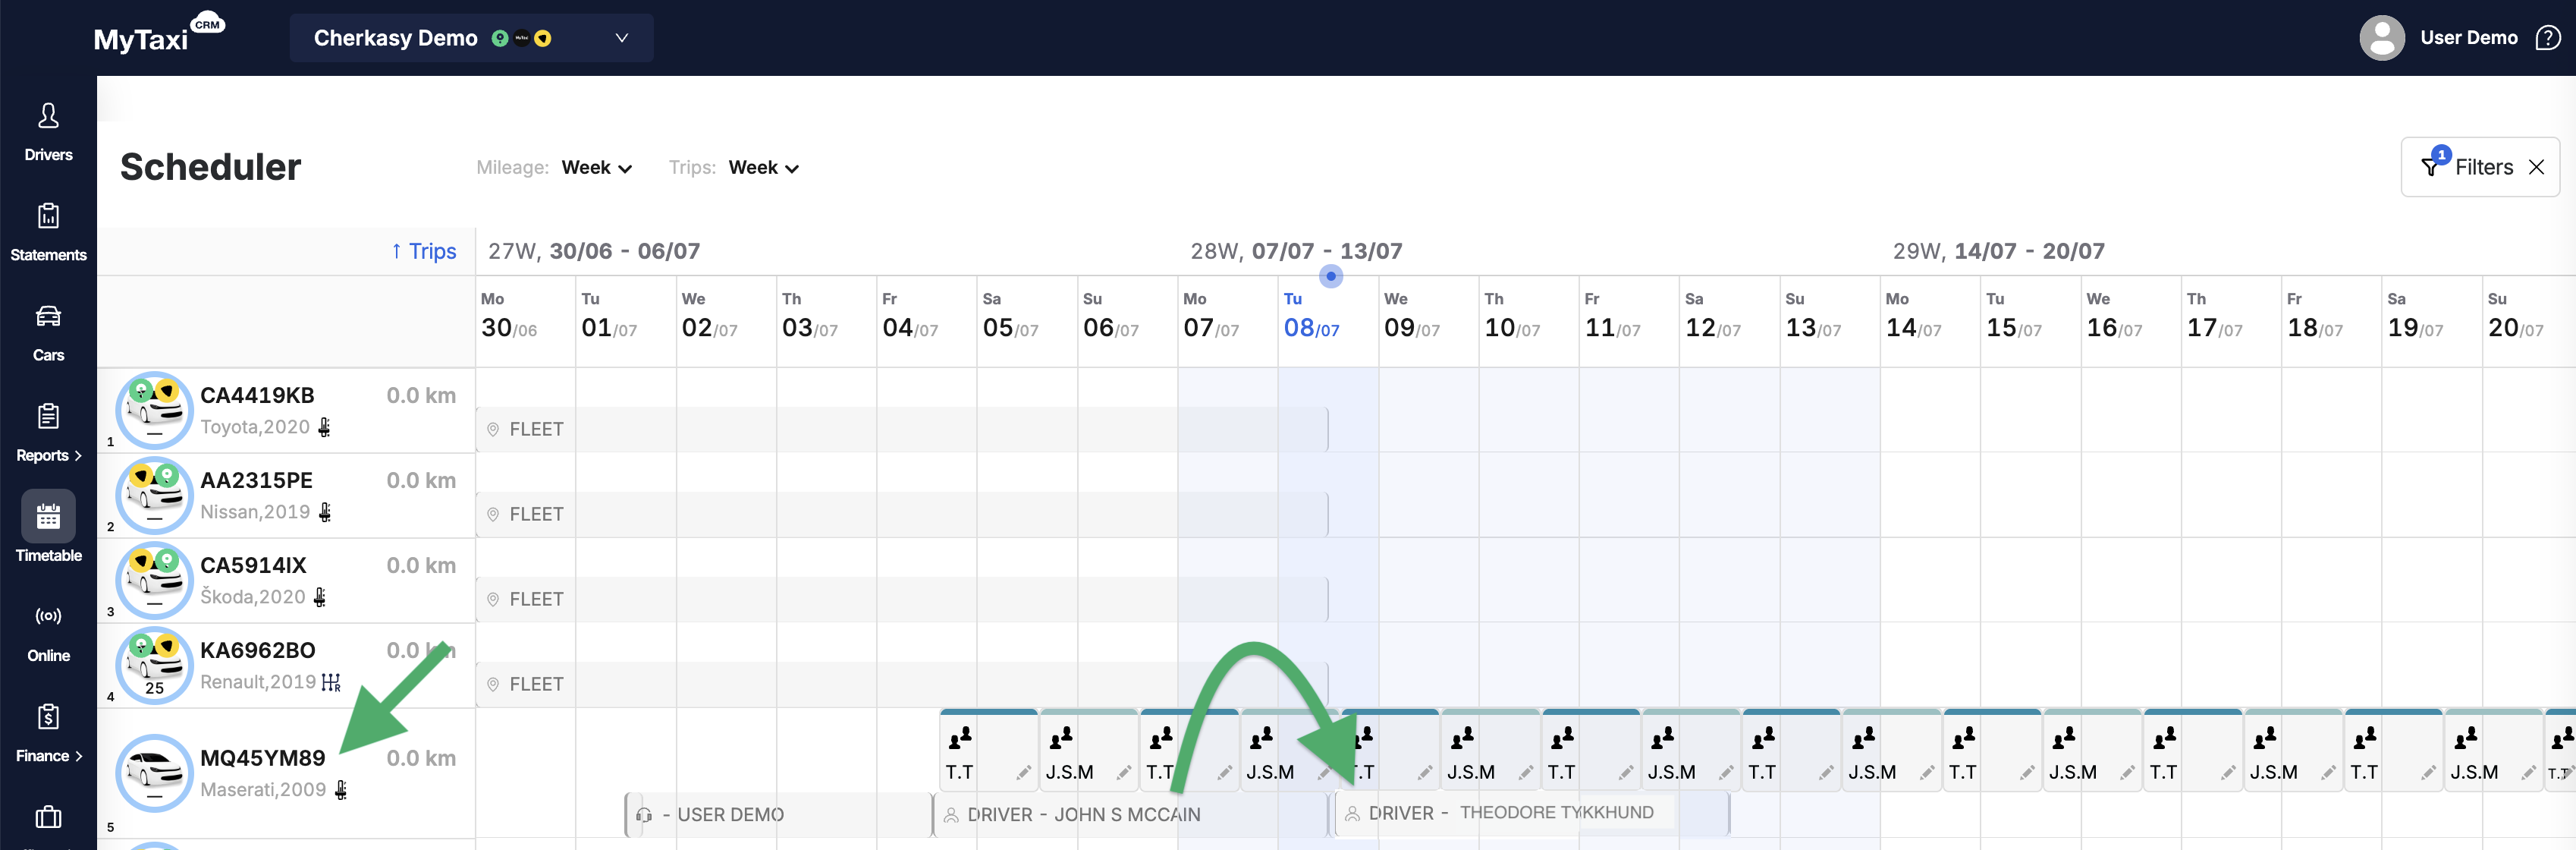Open the Online tracking section

[48, 633]
